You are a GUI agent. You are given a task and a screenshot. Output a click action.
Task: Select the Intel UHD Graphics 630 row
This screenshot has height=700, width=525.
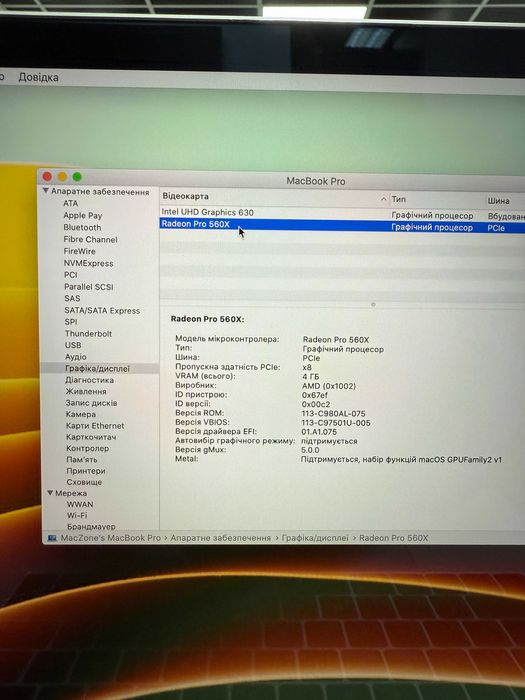point(342,213)
